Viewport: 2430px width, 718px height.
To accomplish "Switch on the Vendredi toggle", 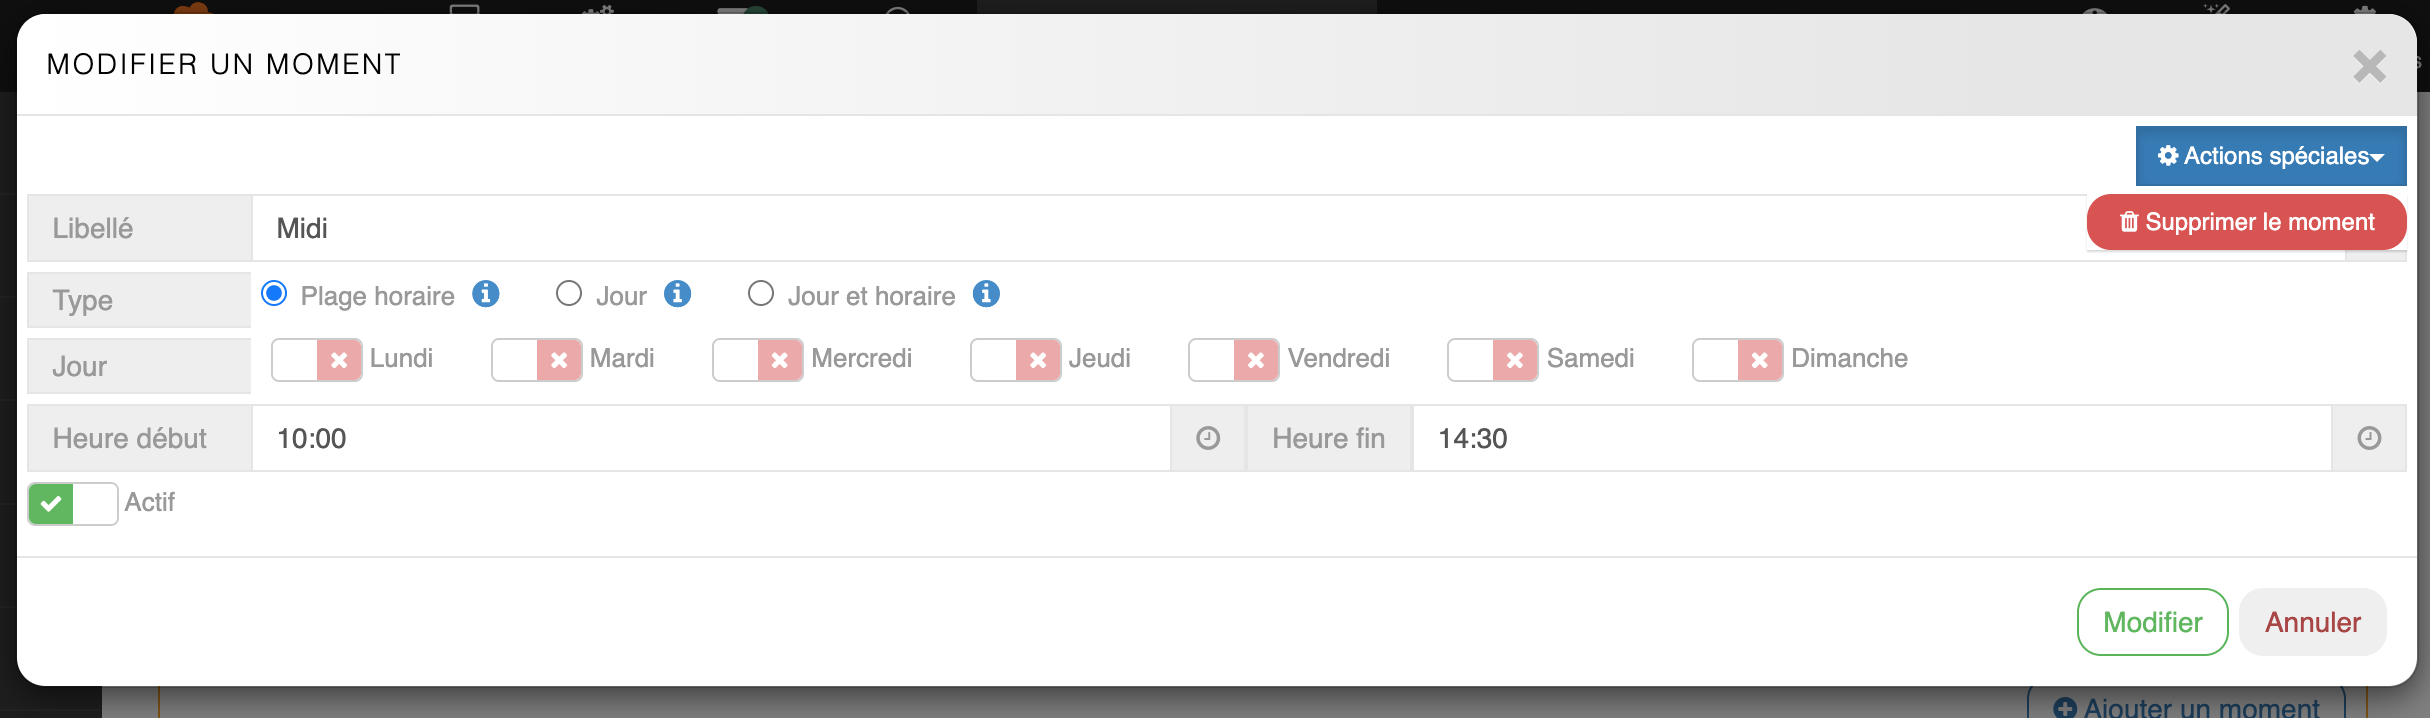I will 1234,360.
